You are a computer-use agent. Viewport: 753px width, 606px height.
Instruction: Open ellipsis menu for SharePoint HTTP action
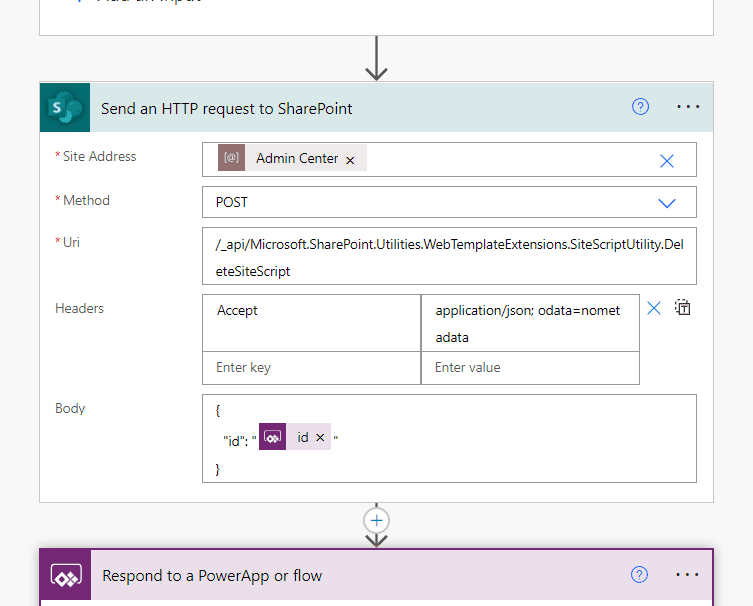click(688, 107)
